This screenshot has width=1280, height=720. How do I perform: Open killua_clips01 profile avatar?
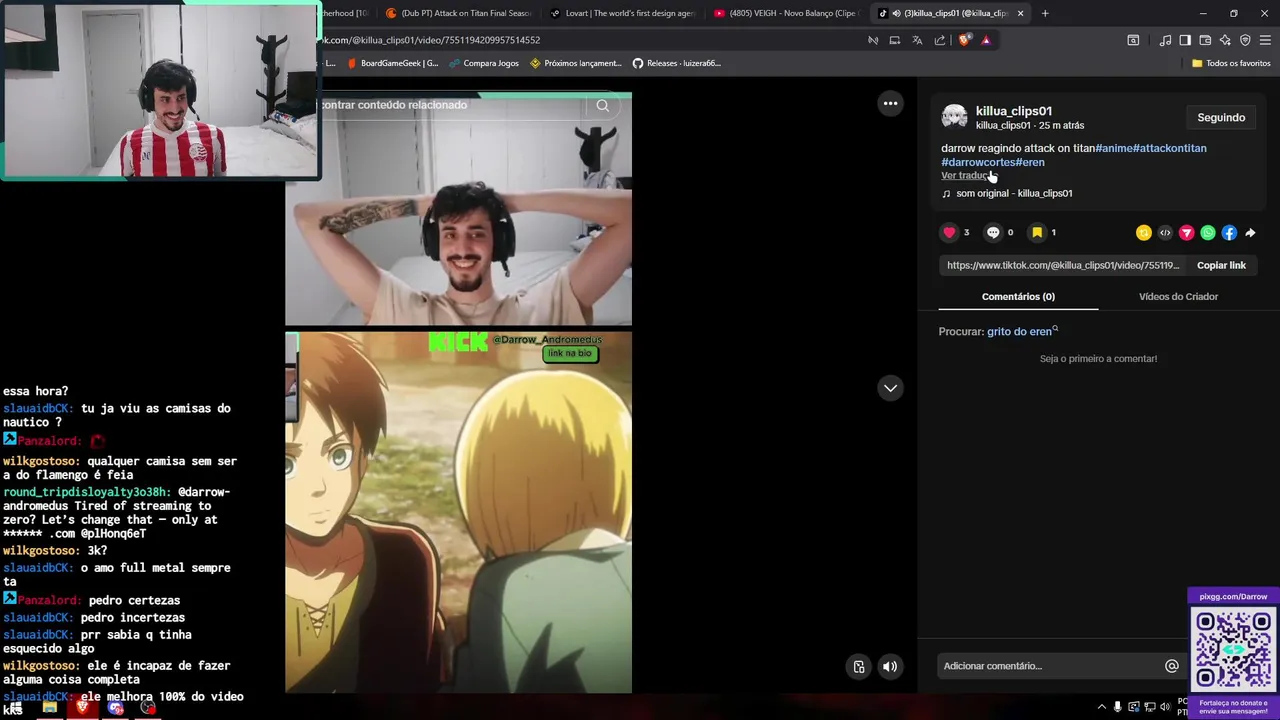pyautogui.click(x=955, y=117)
